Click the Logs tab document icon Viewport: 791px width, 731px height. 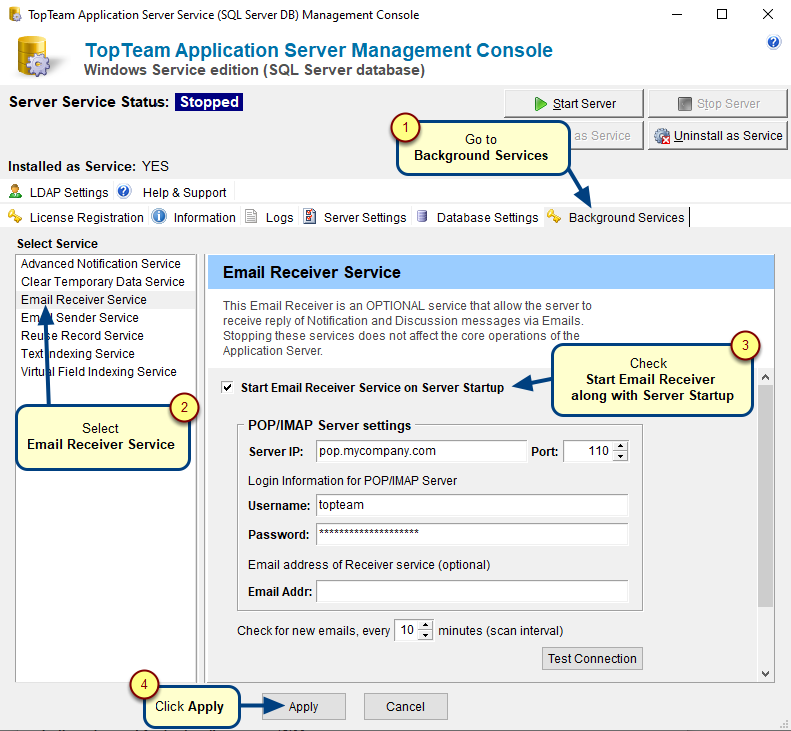coord(251,216)
